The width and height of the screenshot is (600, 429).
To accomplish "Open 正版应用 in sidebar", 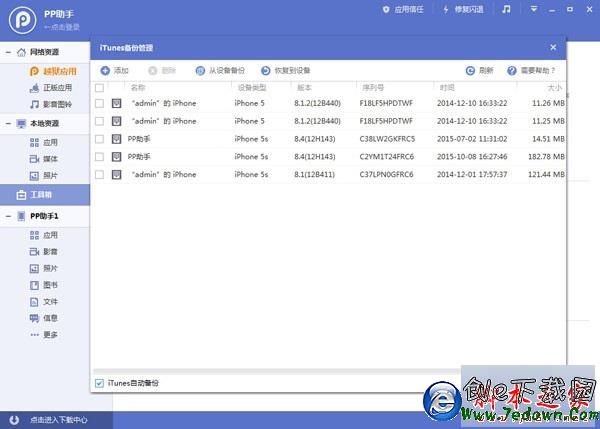I will tap(51, 88).
